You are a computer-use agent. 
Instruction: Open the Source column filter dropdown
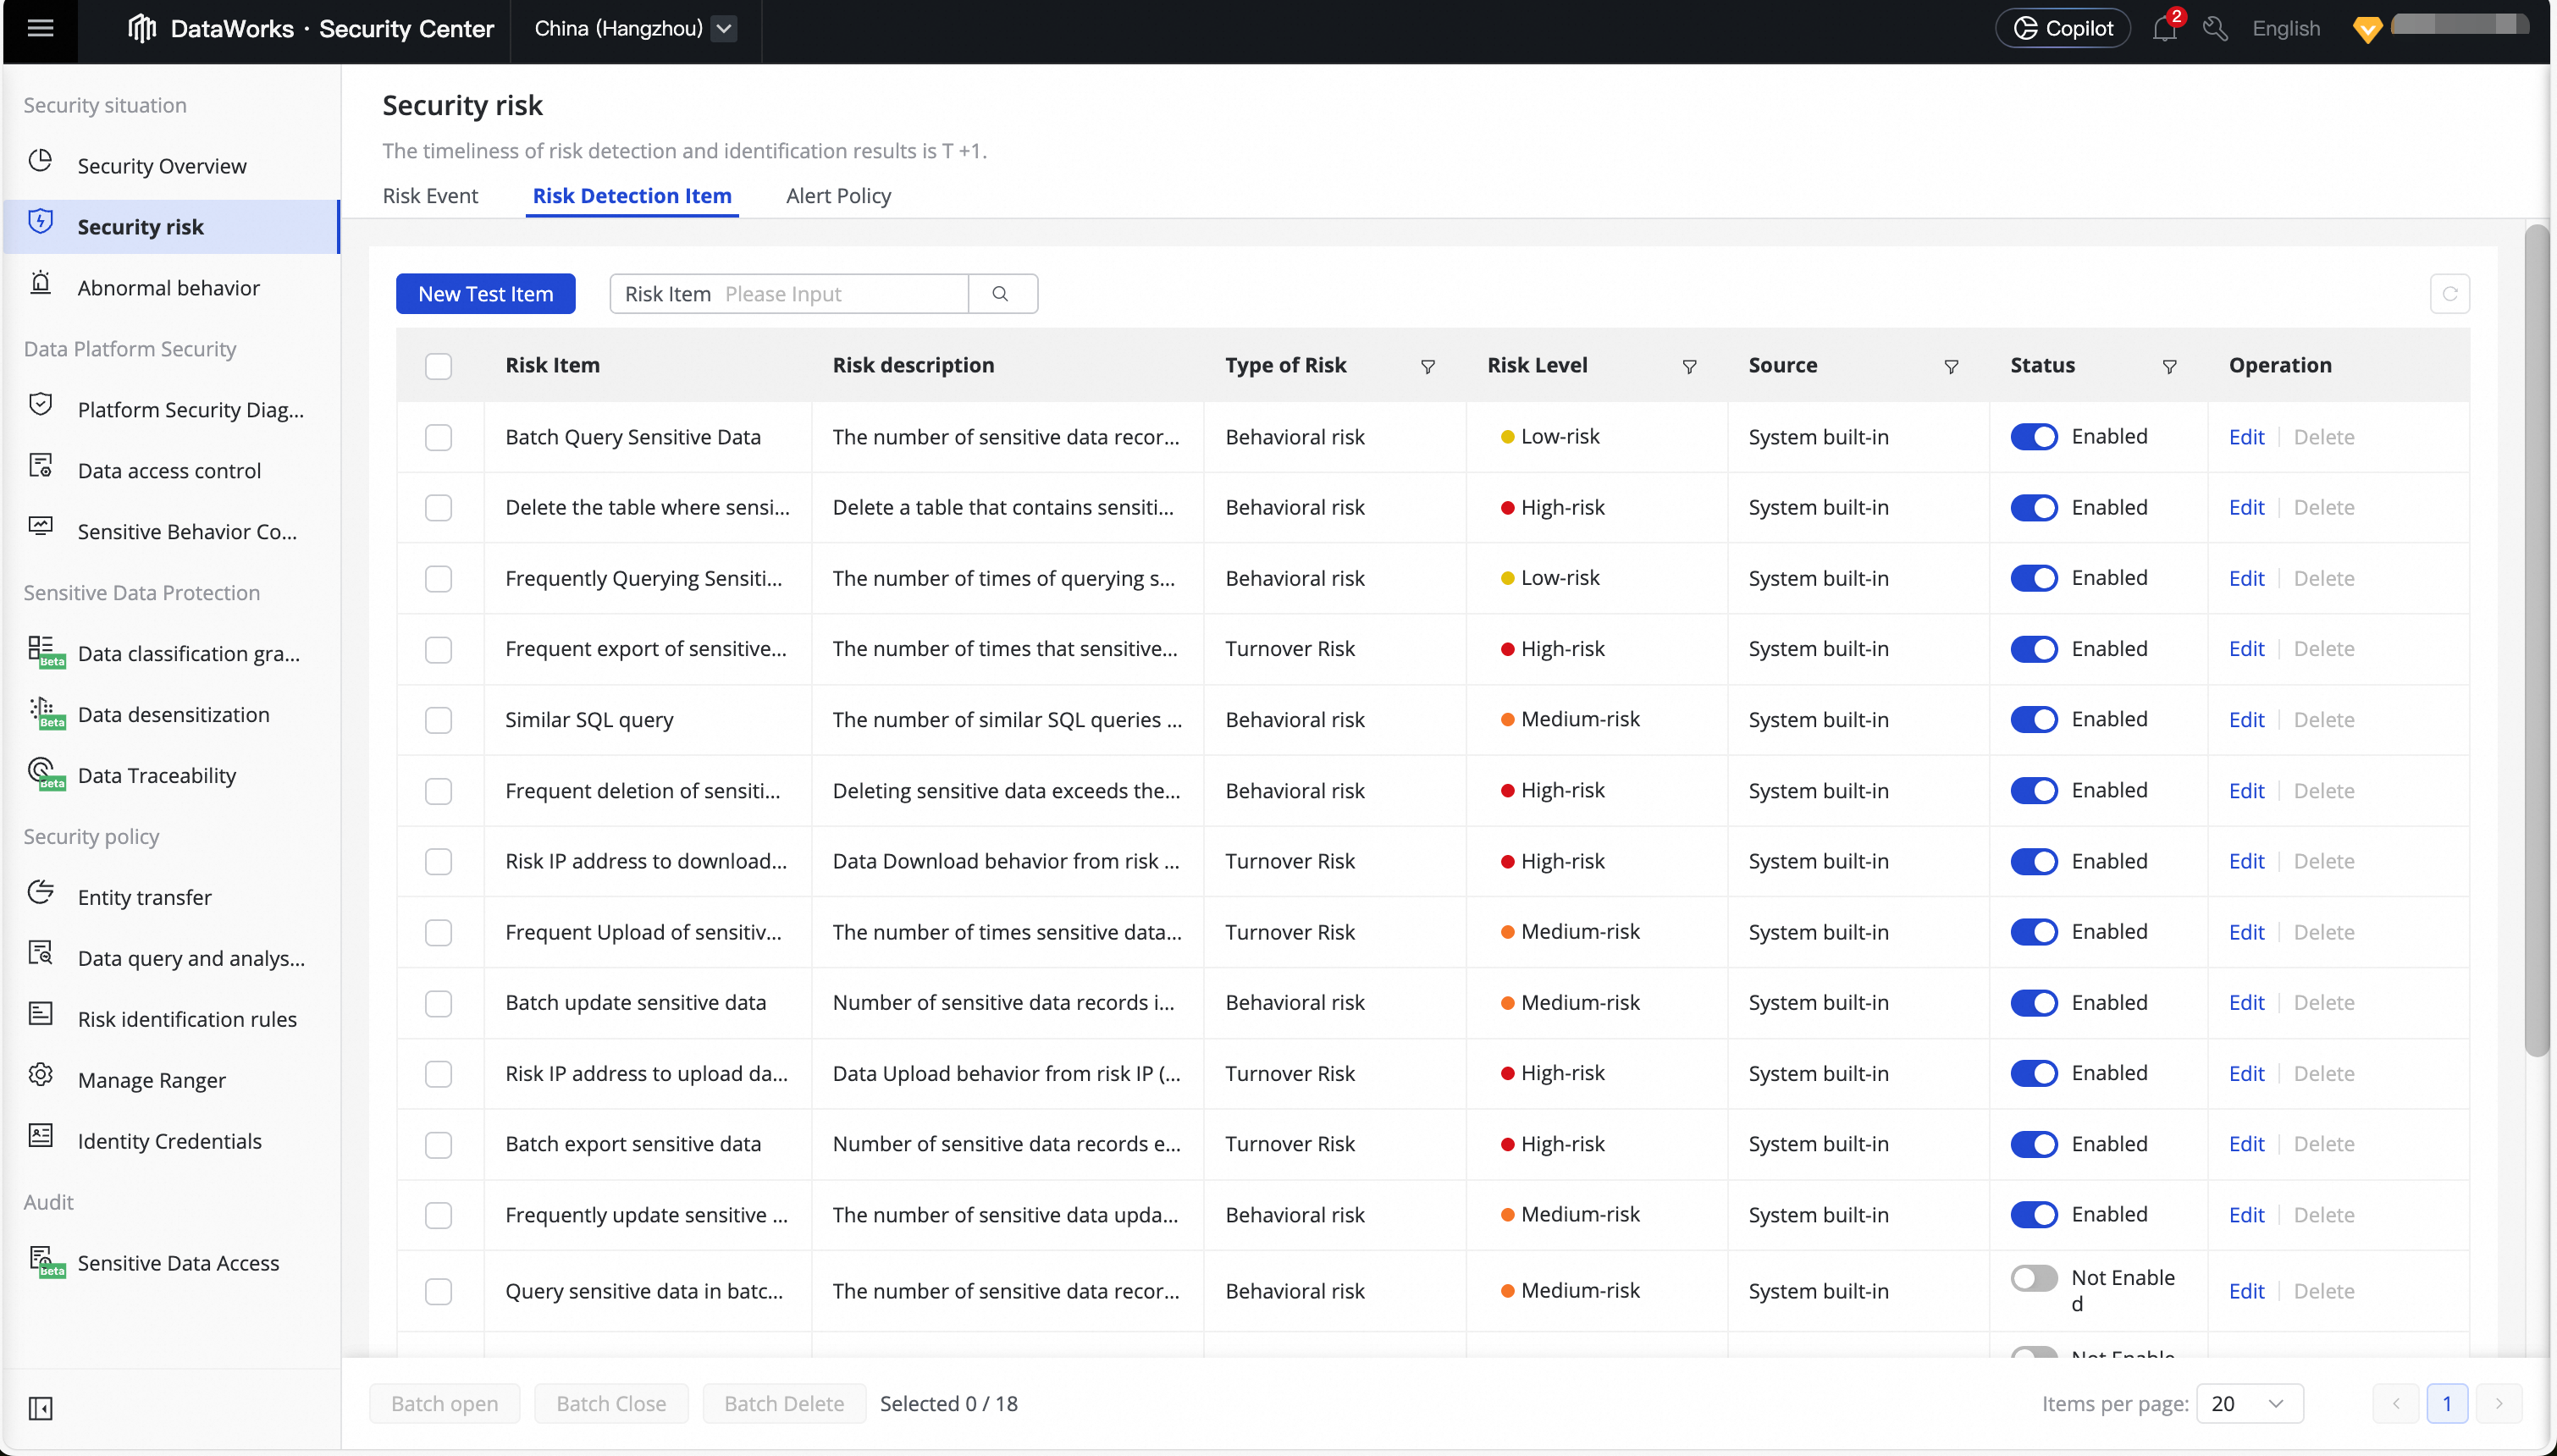pyautogui.click(x=1951, y=366)
